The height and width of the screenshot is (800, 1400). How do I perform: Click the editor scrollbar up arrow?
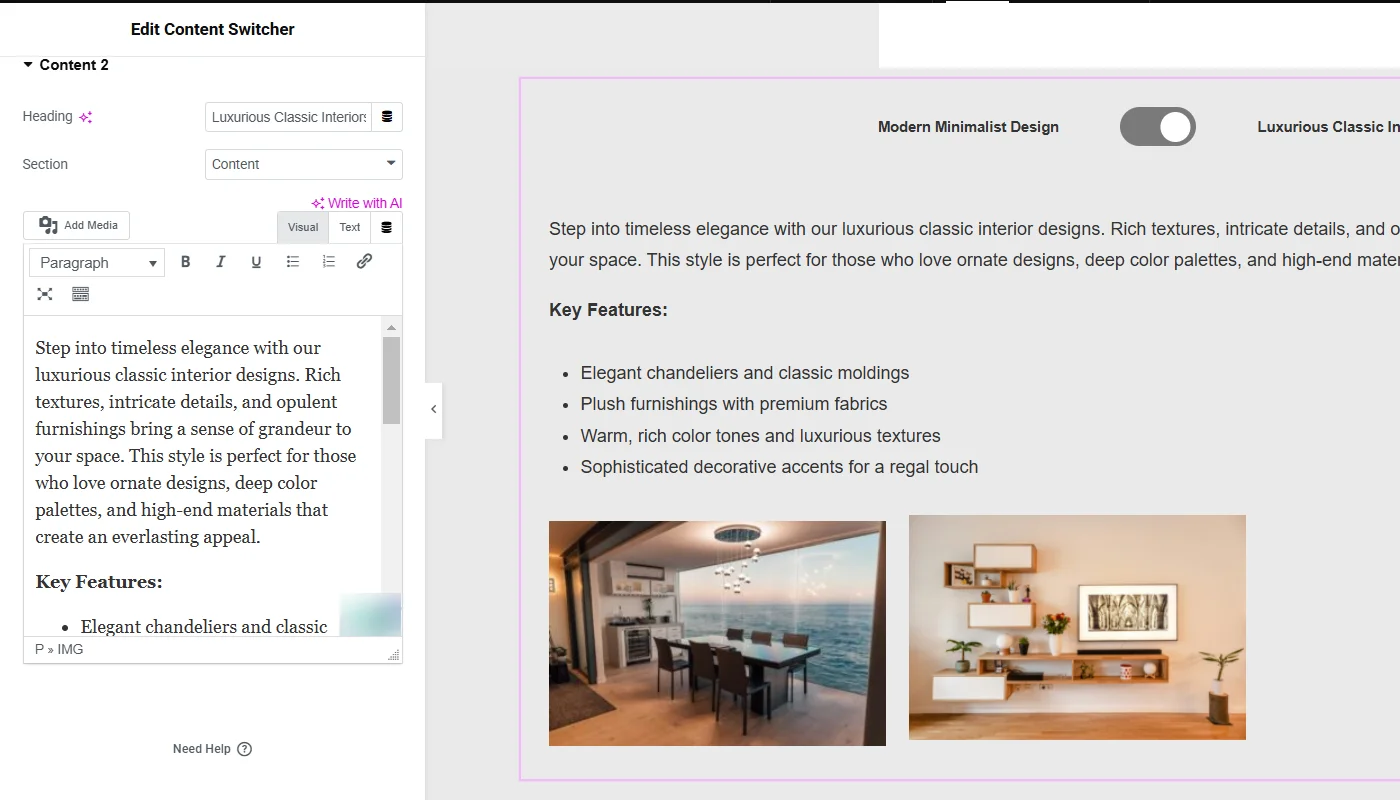[391, 327]
